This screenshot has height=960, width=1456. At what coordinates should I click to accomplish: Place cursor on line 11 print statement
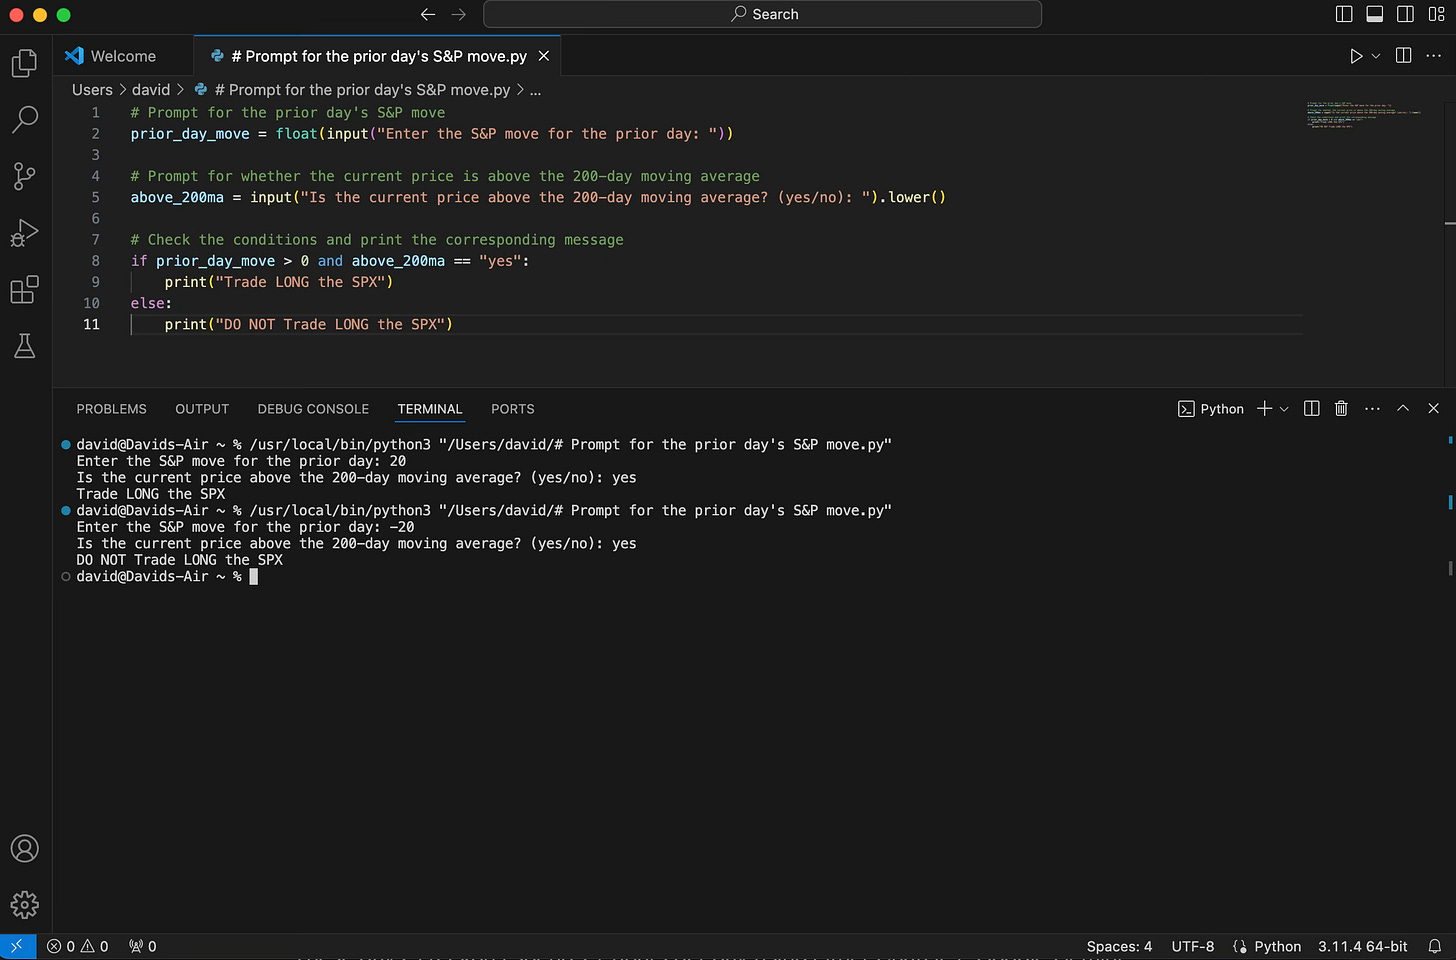[308, 324]
